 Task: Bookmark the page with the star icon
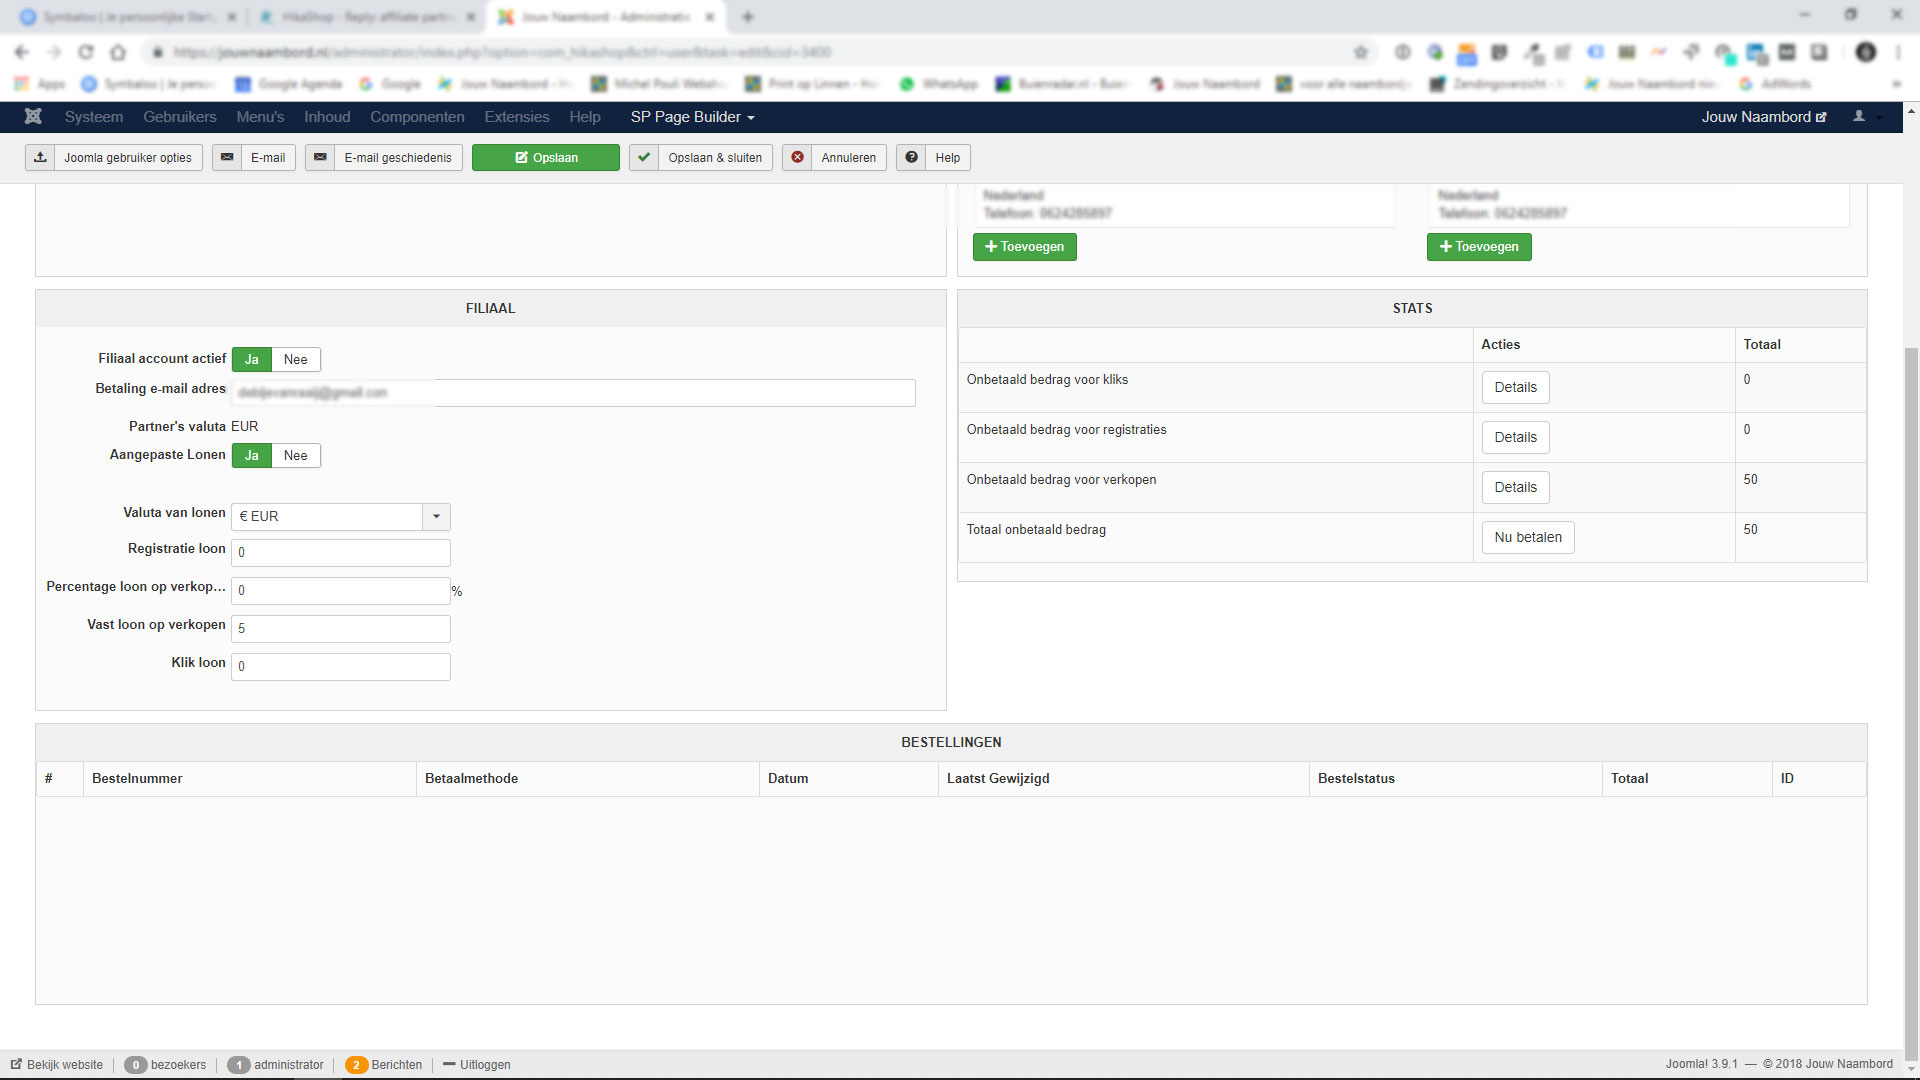(x=1361, y=52)
